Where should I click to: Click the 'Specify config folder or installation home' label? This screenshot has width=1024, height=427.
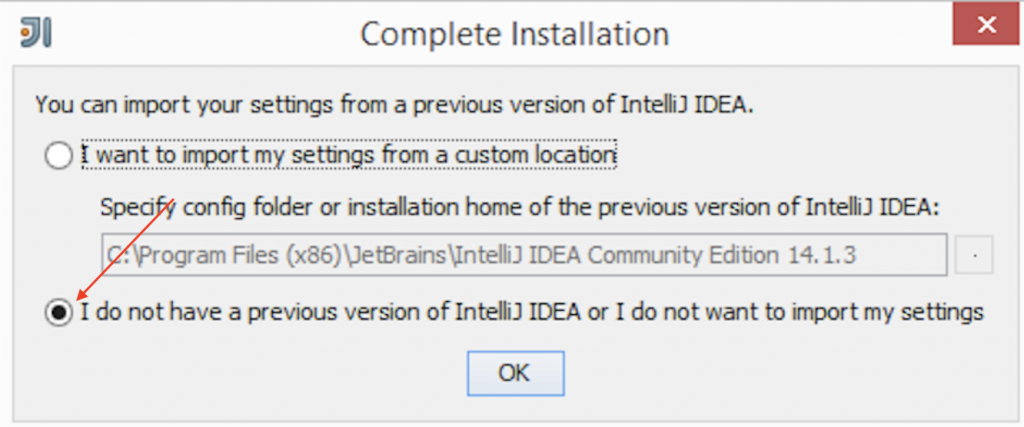[519, 208]
